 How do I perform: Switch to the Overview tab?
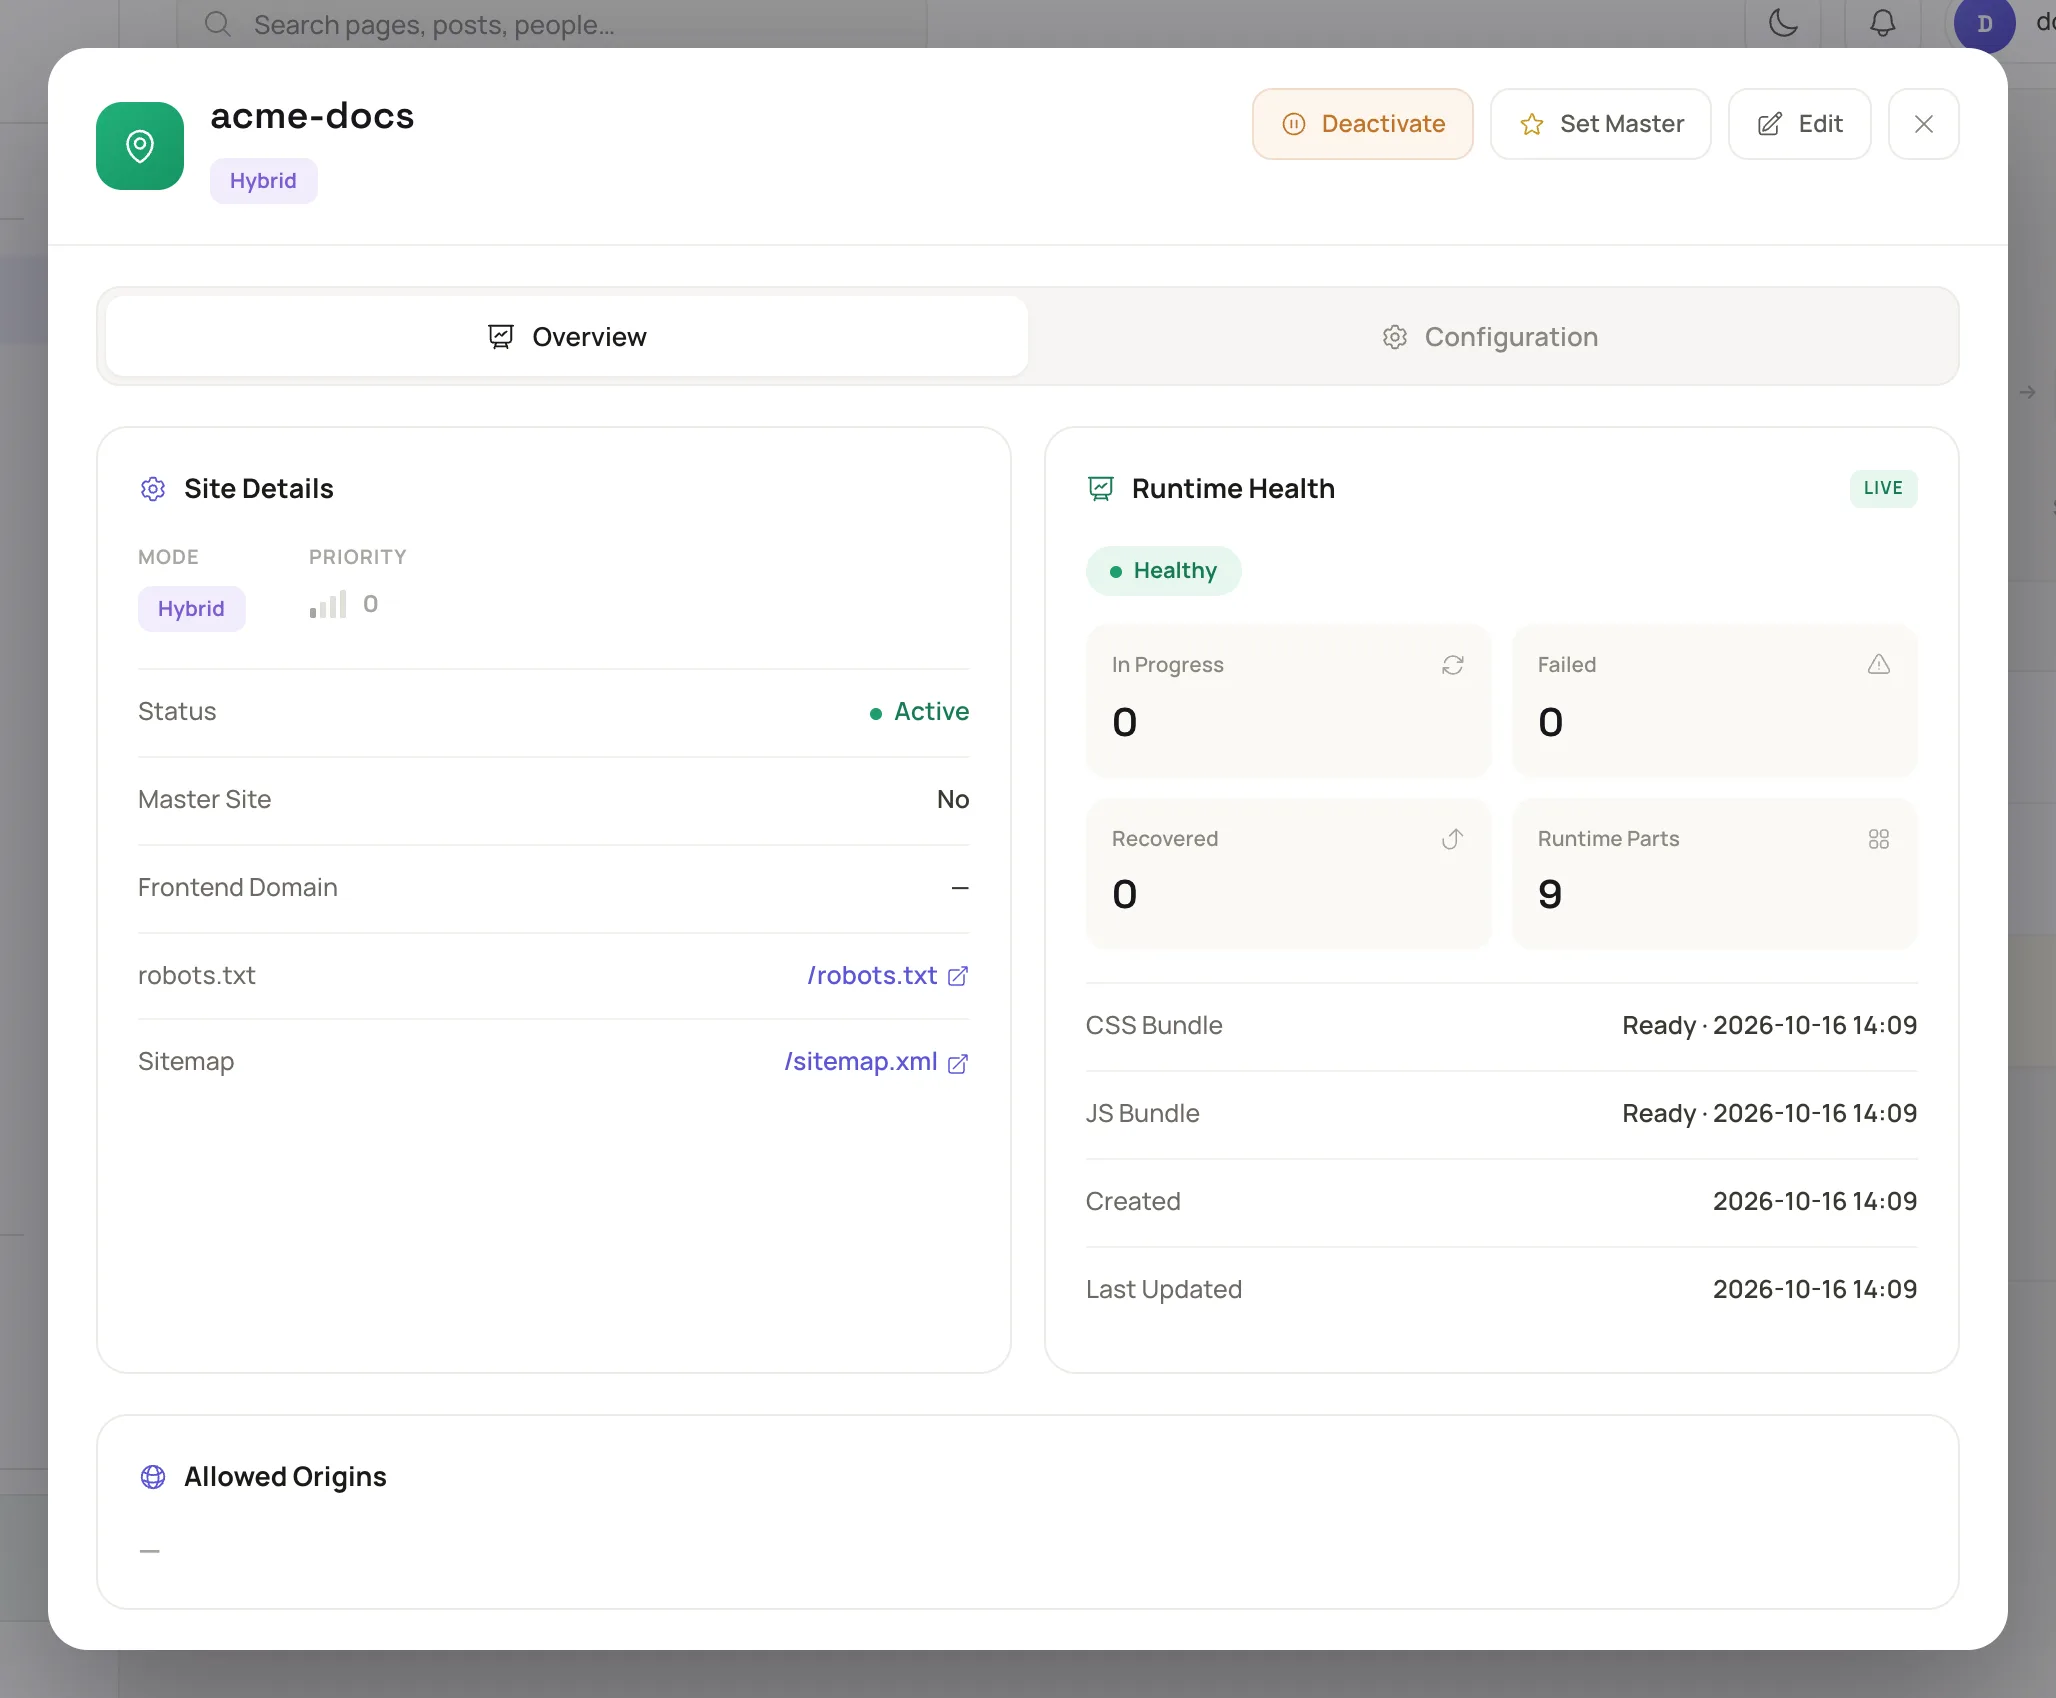(566, 337)
